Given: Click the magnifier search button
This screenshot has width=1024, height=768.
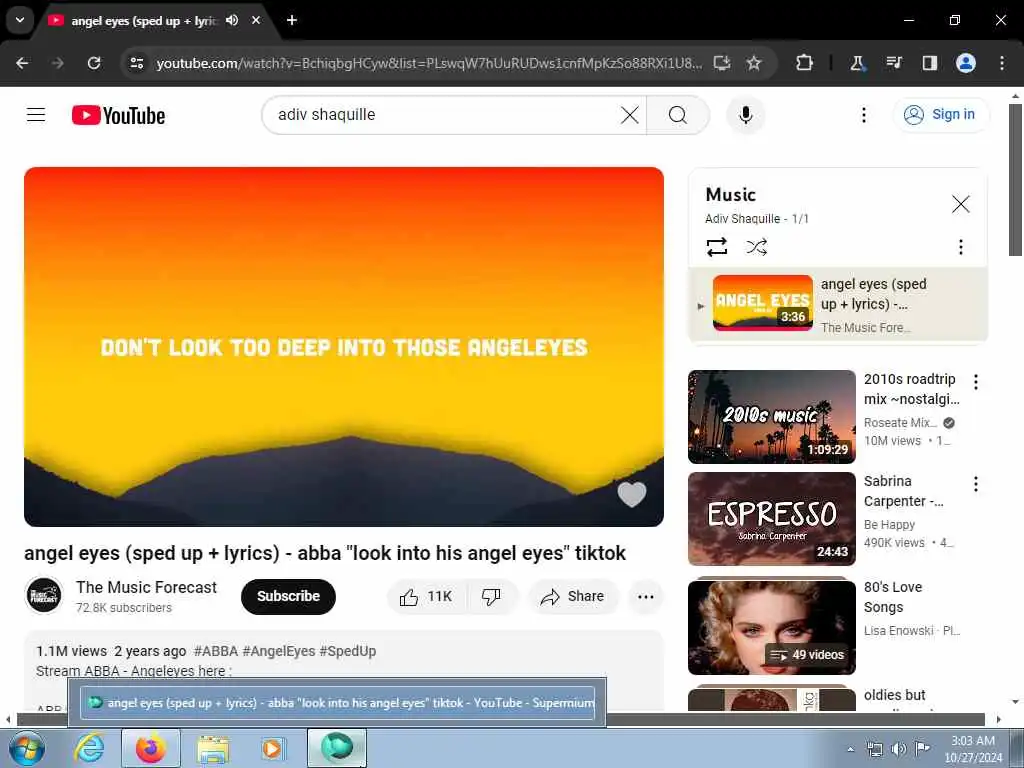Looking at the screenshot, I should [x=678, y=115].
